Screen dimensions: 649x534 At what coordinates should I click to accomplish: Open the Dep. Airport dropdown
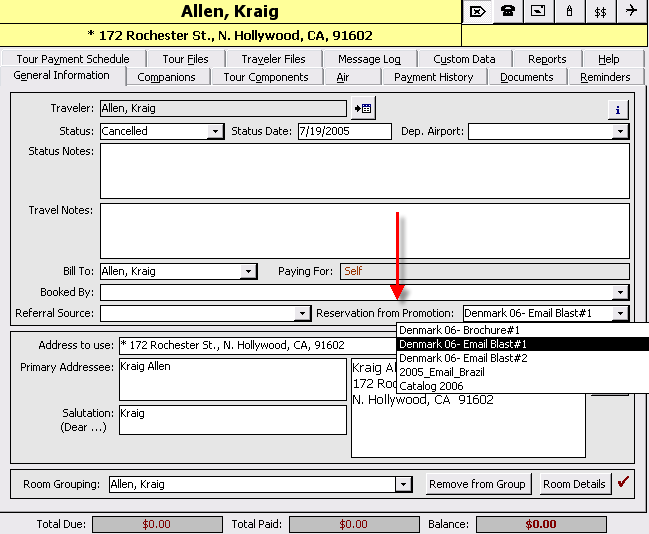(621, 131)
